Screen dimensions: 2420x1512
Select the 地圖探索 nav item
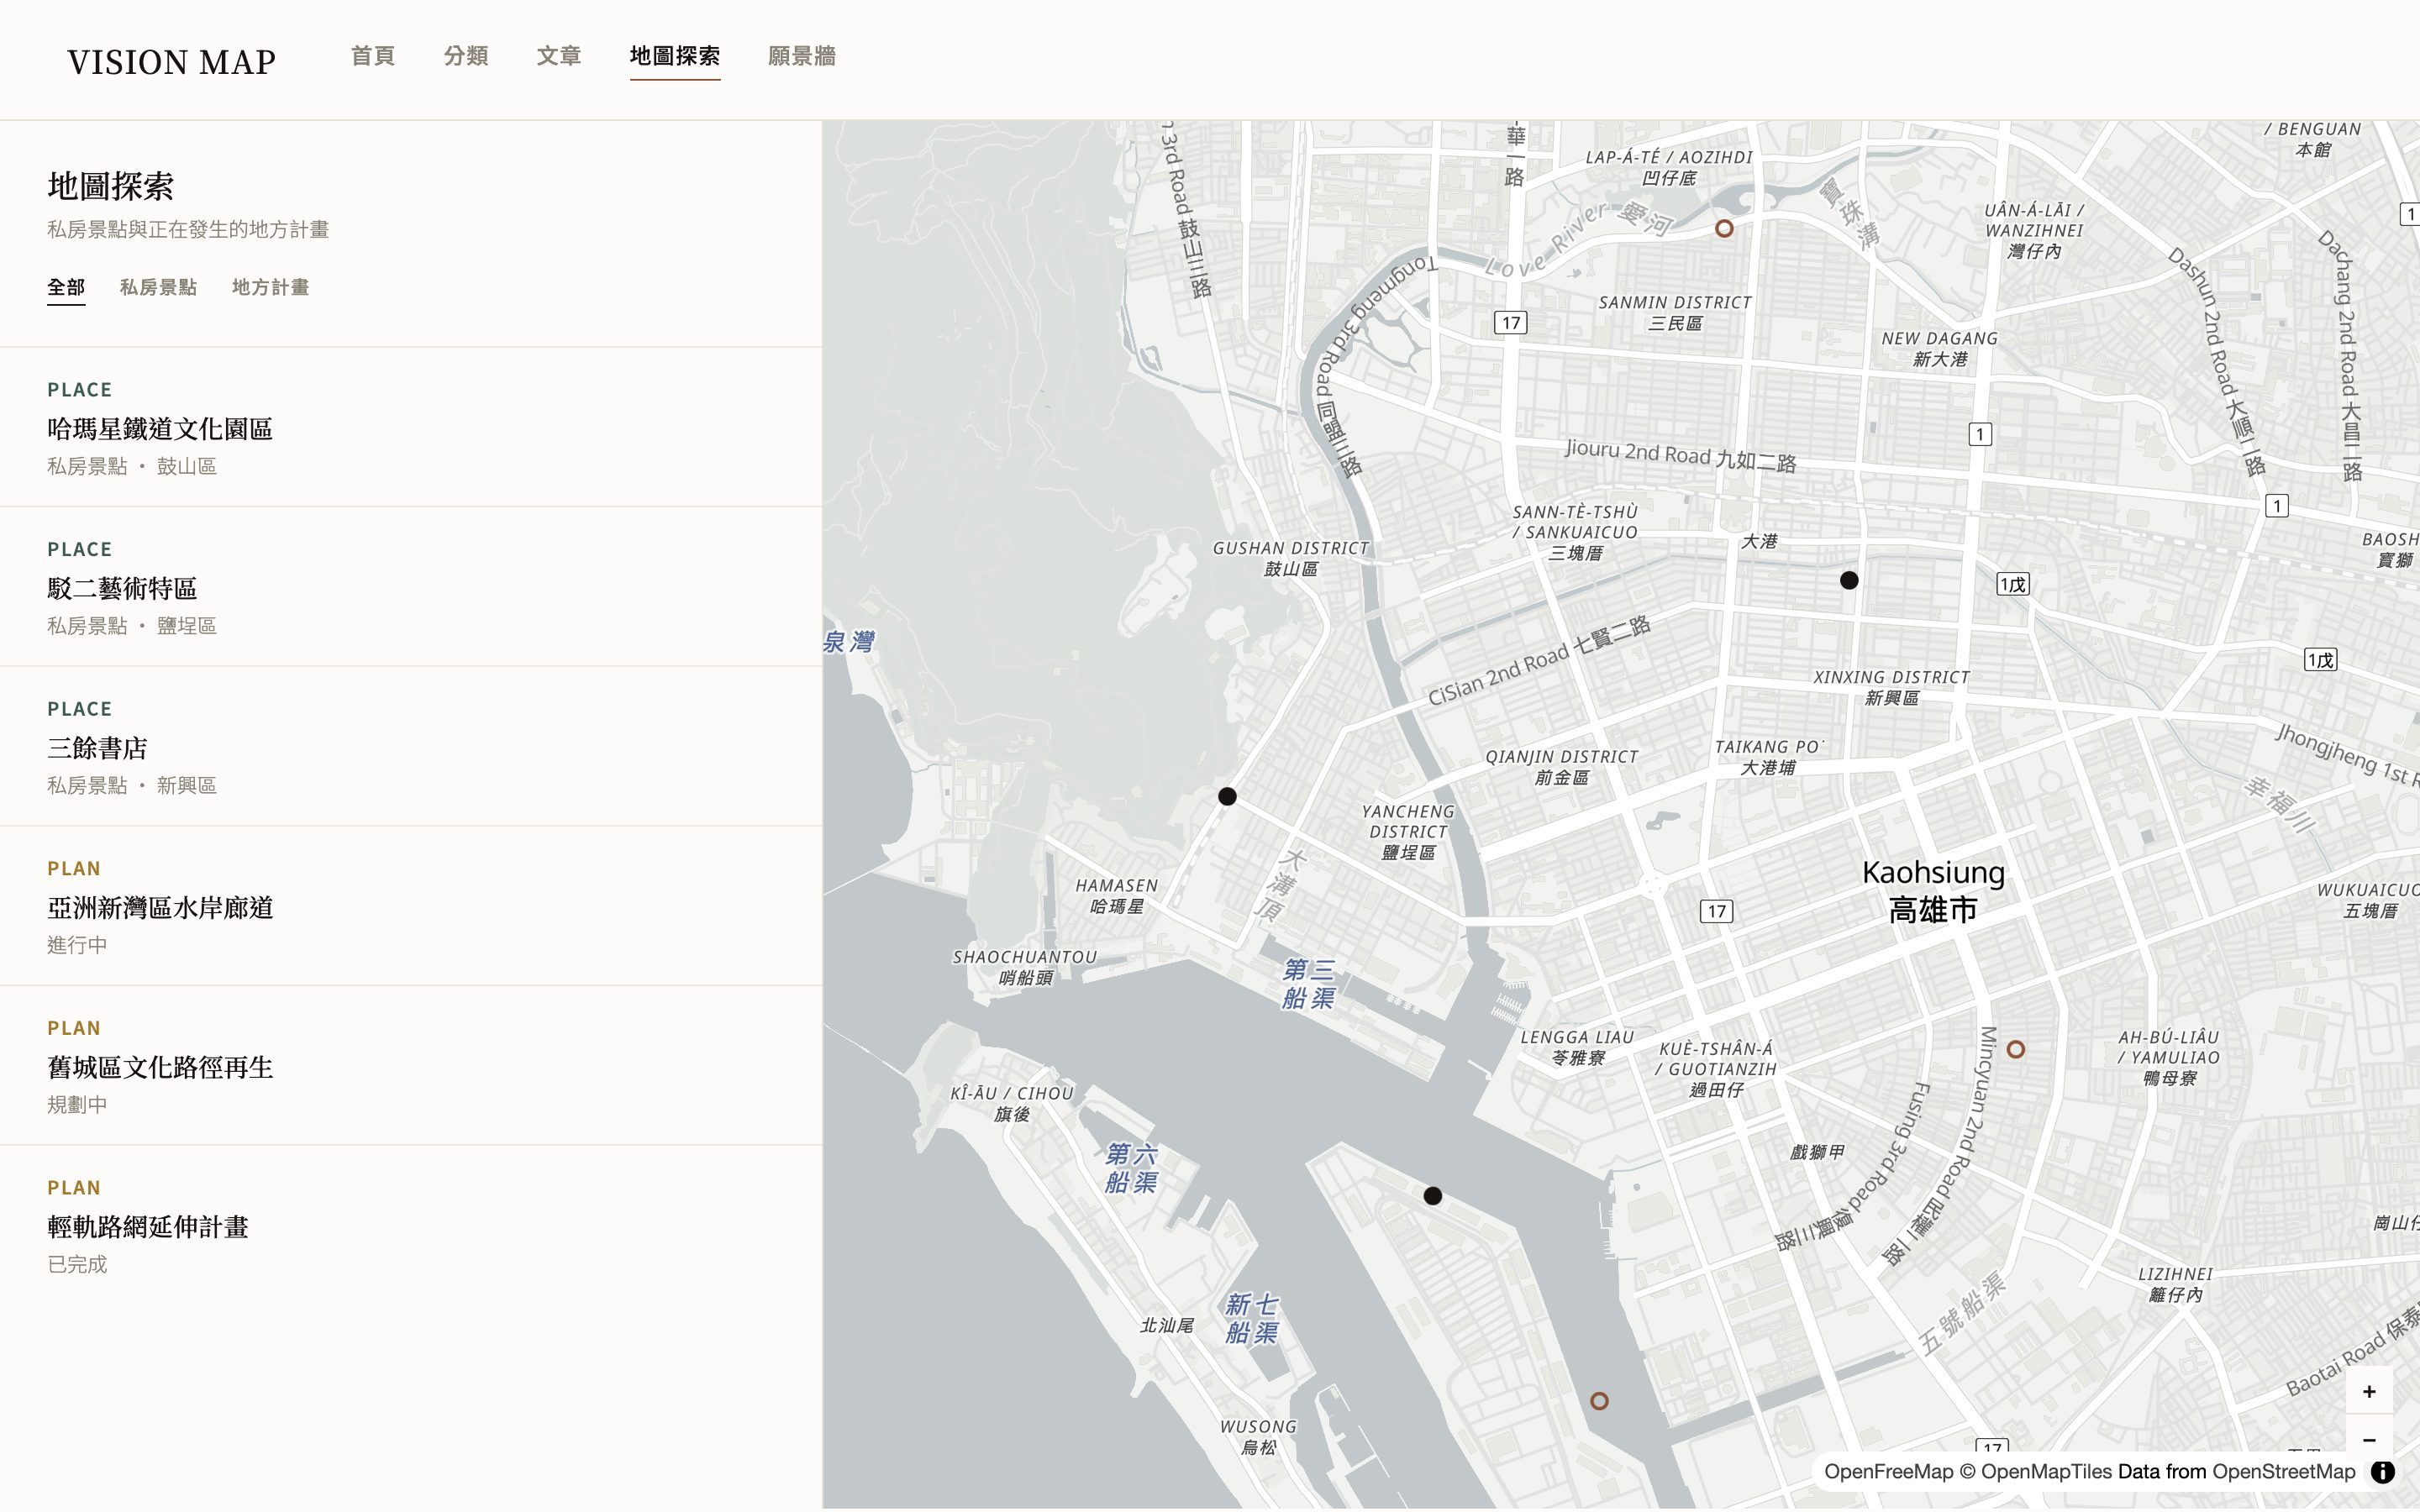click(675, 56)
